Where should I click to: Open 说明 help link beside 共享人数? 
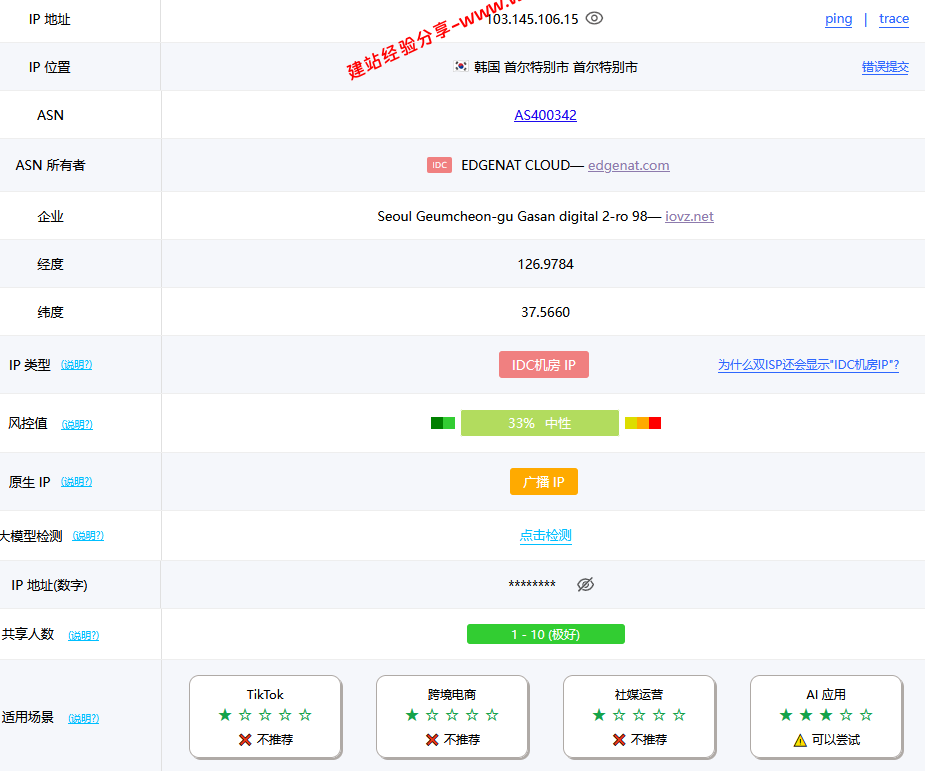pyautogui.click(x=84, y=635)
